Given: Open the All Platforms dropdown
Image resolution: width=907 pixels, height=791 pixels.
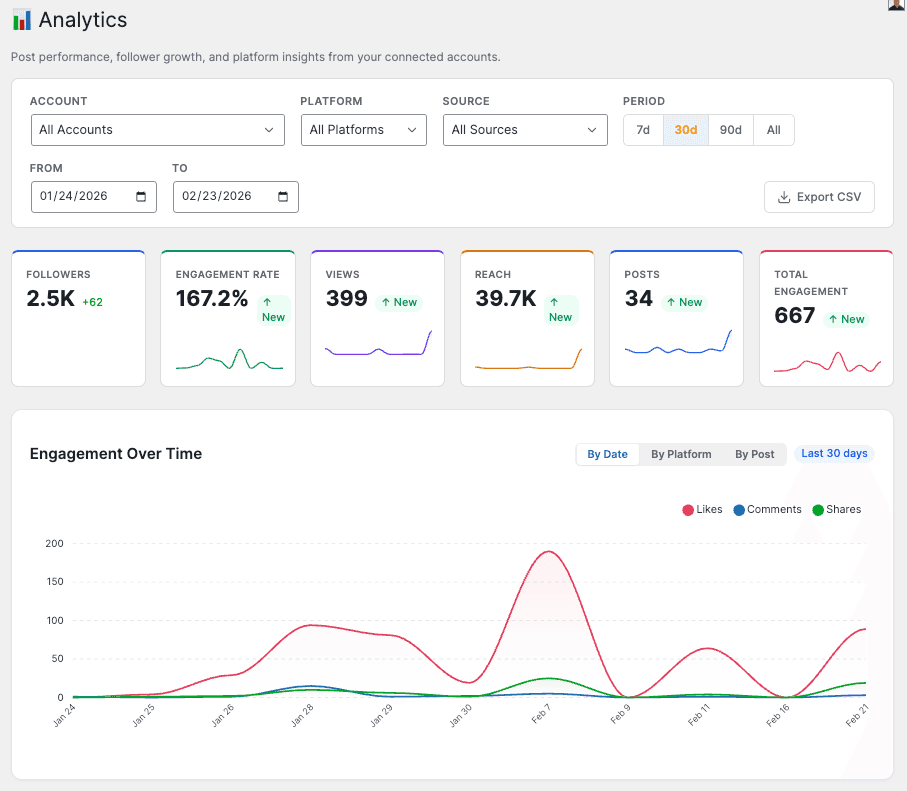Looking at the screenshot, I should (x=363, y=130).
